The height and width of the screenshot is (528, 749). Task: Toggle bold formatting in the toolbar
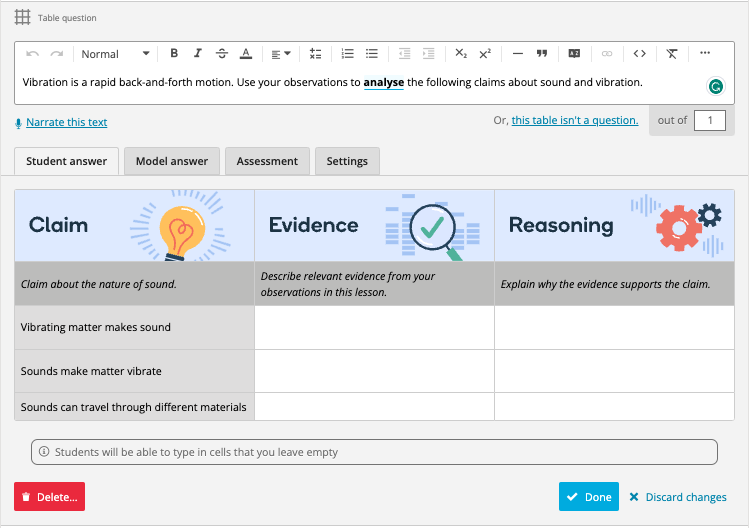click(x=174, y=54)
